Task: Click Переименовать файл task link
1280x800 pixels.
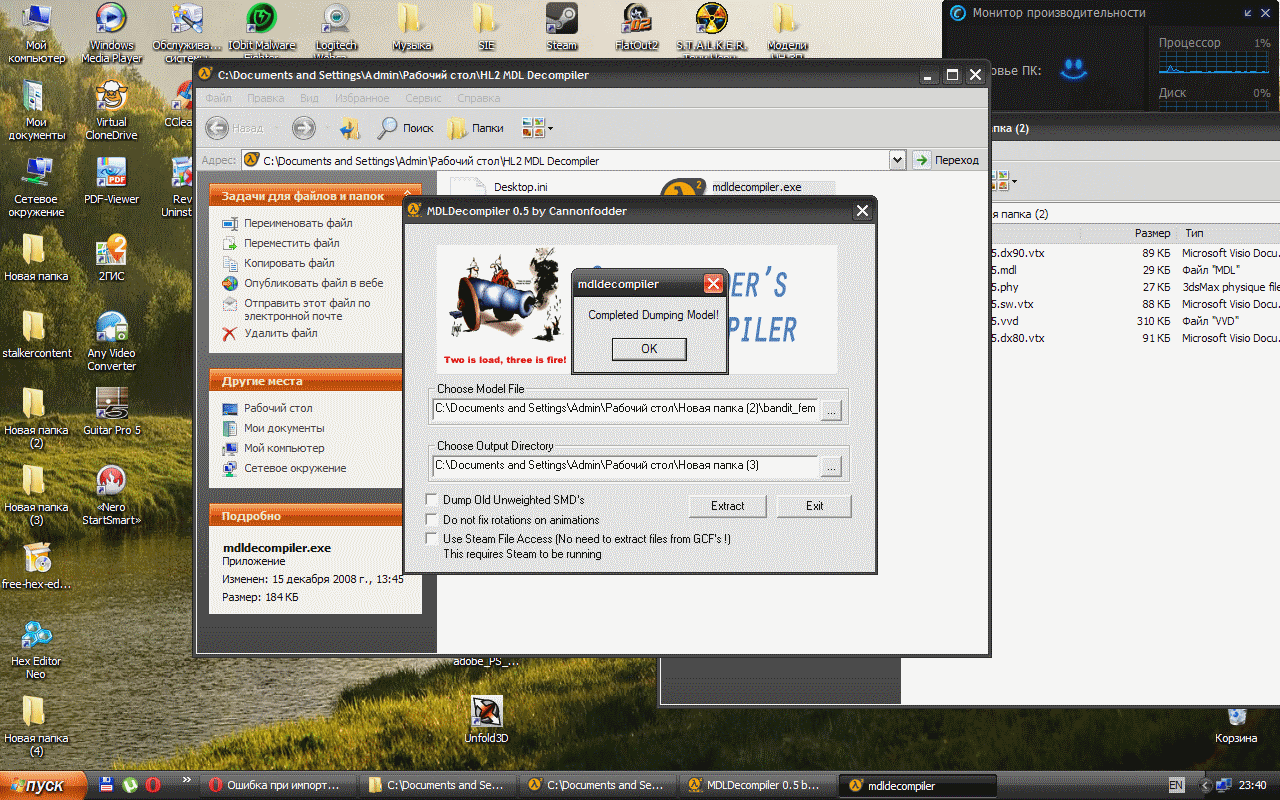Action: tap(298, 223)
